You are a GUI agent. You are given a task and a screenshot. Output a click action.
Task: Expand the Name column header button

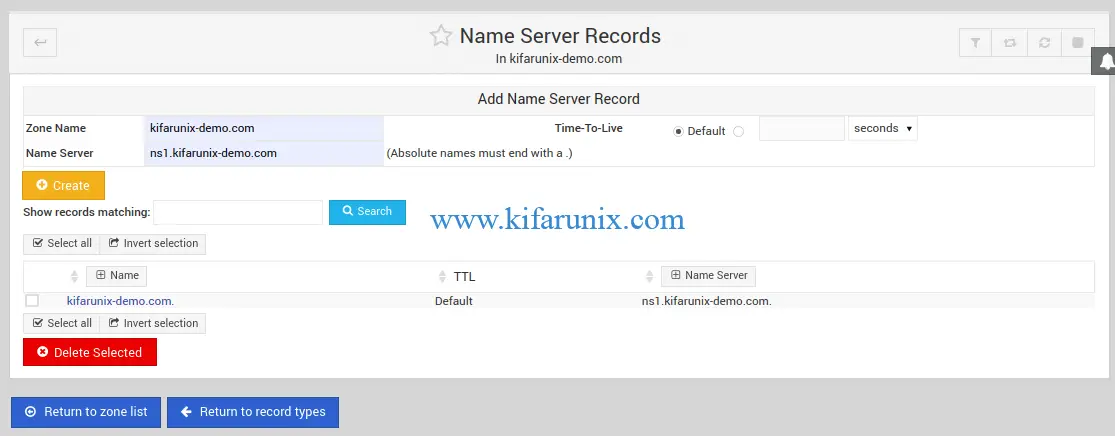[x=117, y=275]
